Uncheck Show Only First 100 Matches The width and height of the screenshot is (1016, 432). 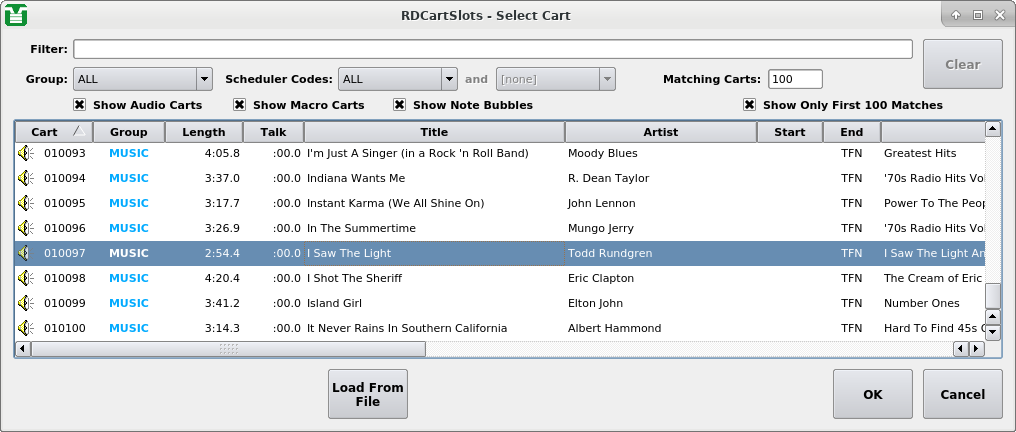point(749,105)
